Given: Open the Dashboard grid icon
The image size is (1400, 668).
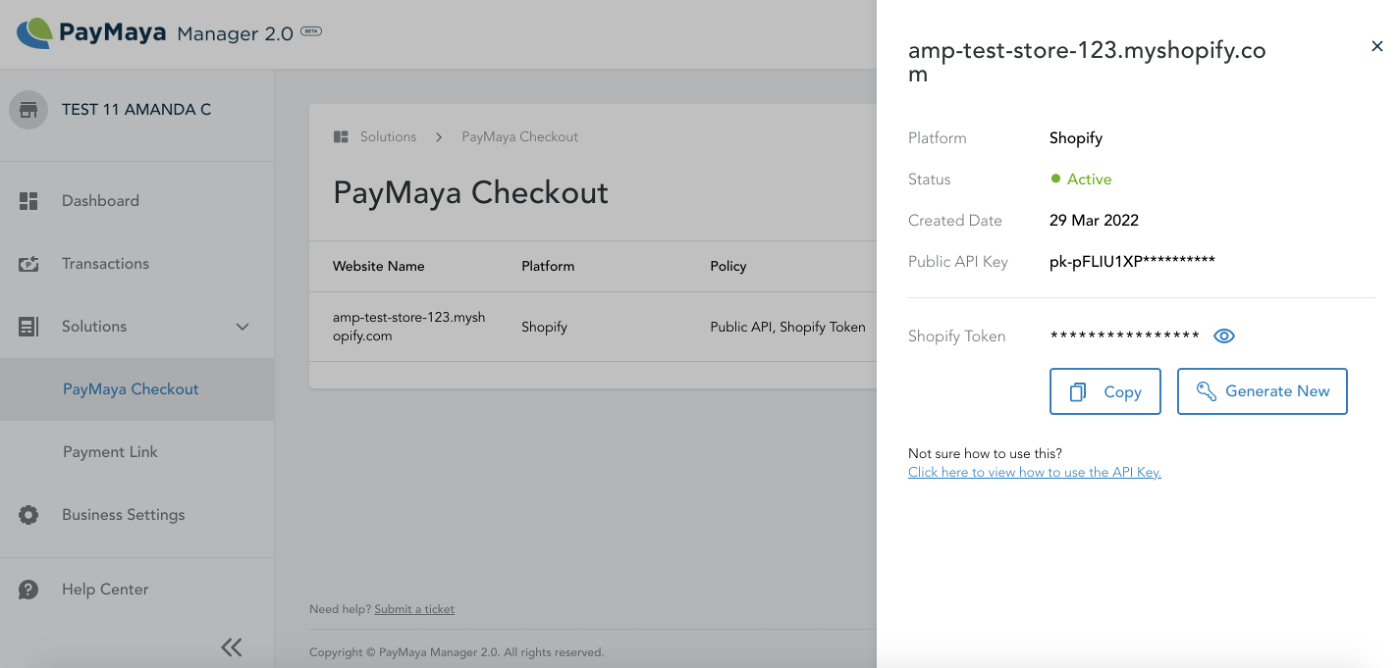Looking at the screenshot, I should point(28,201).
